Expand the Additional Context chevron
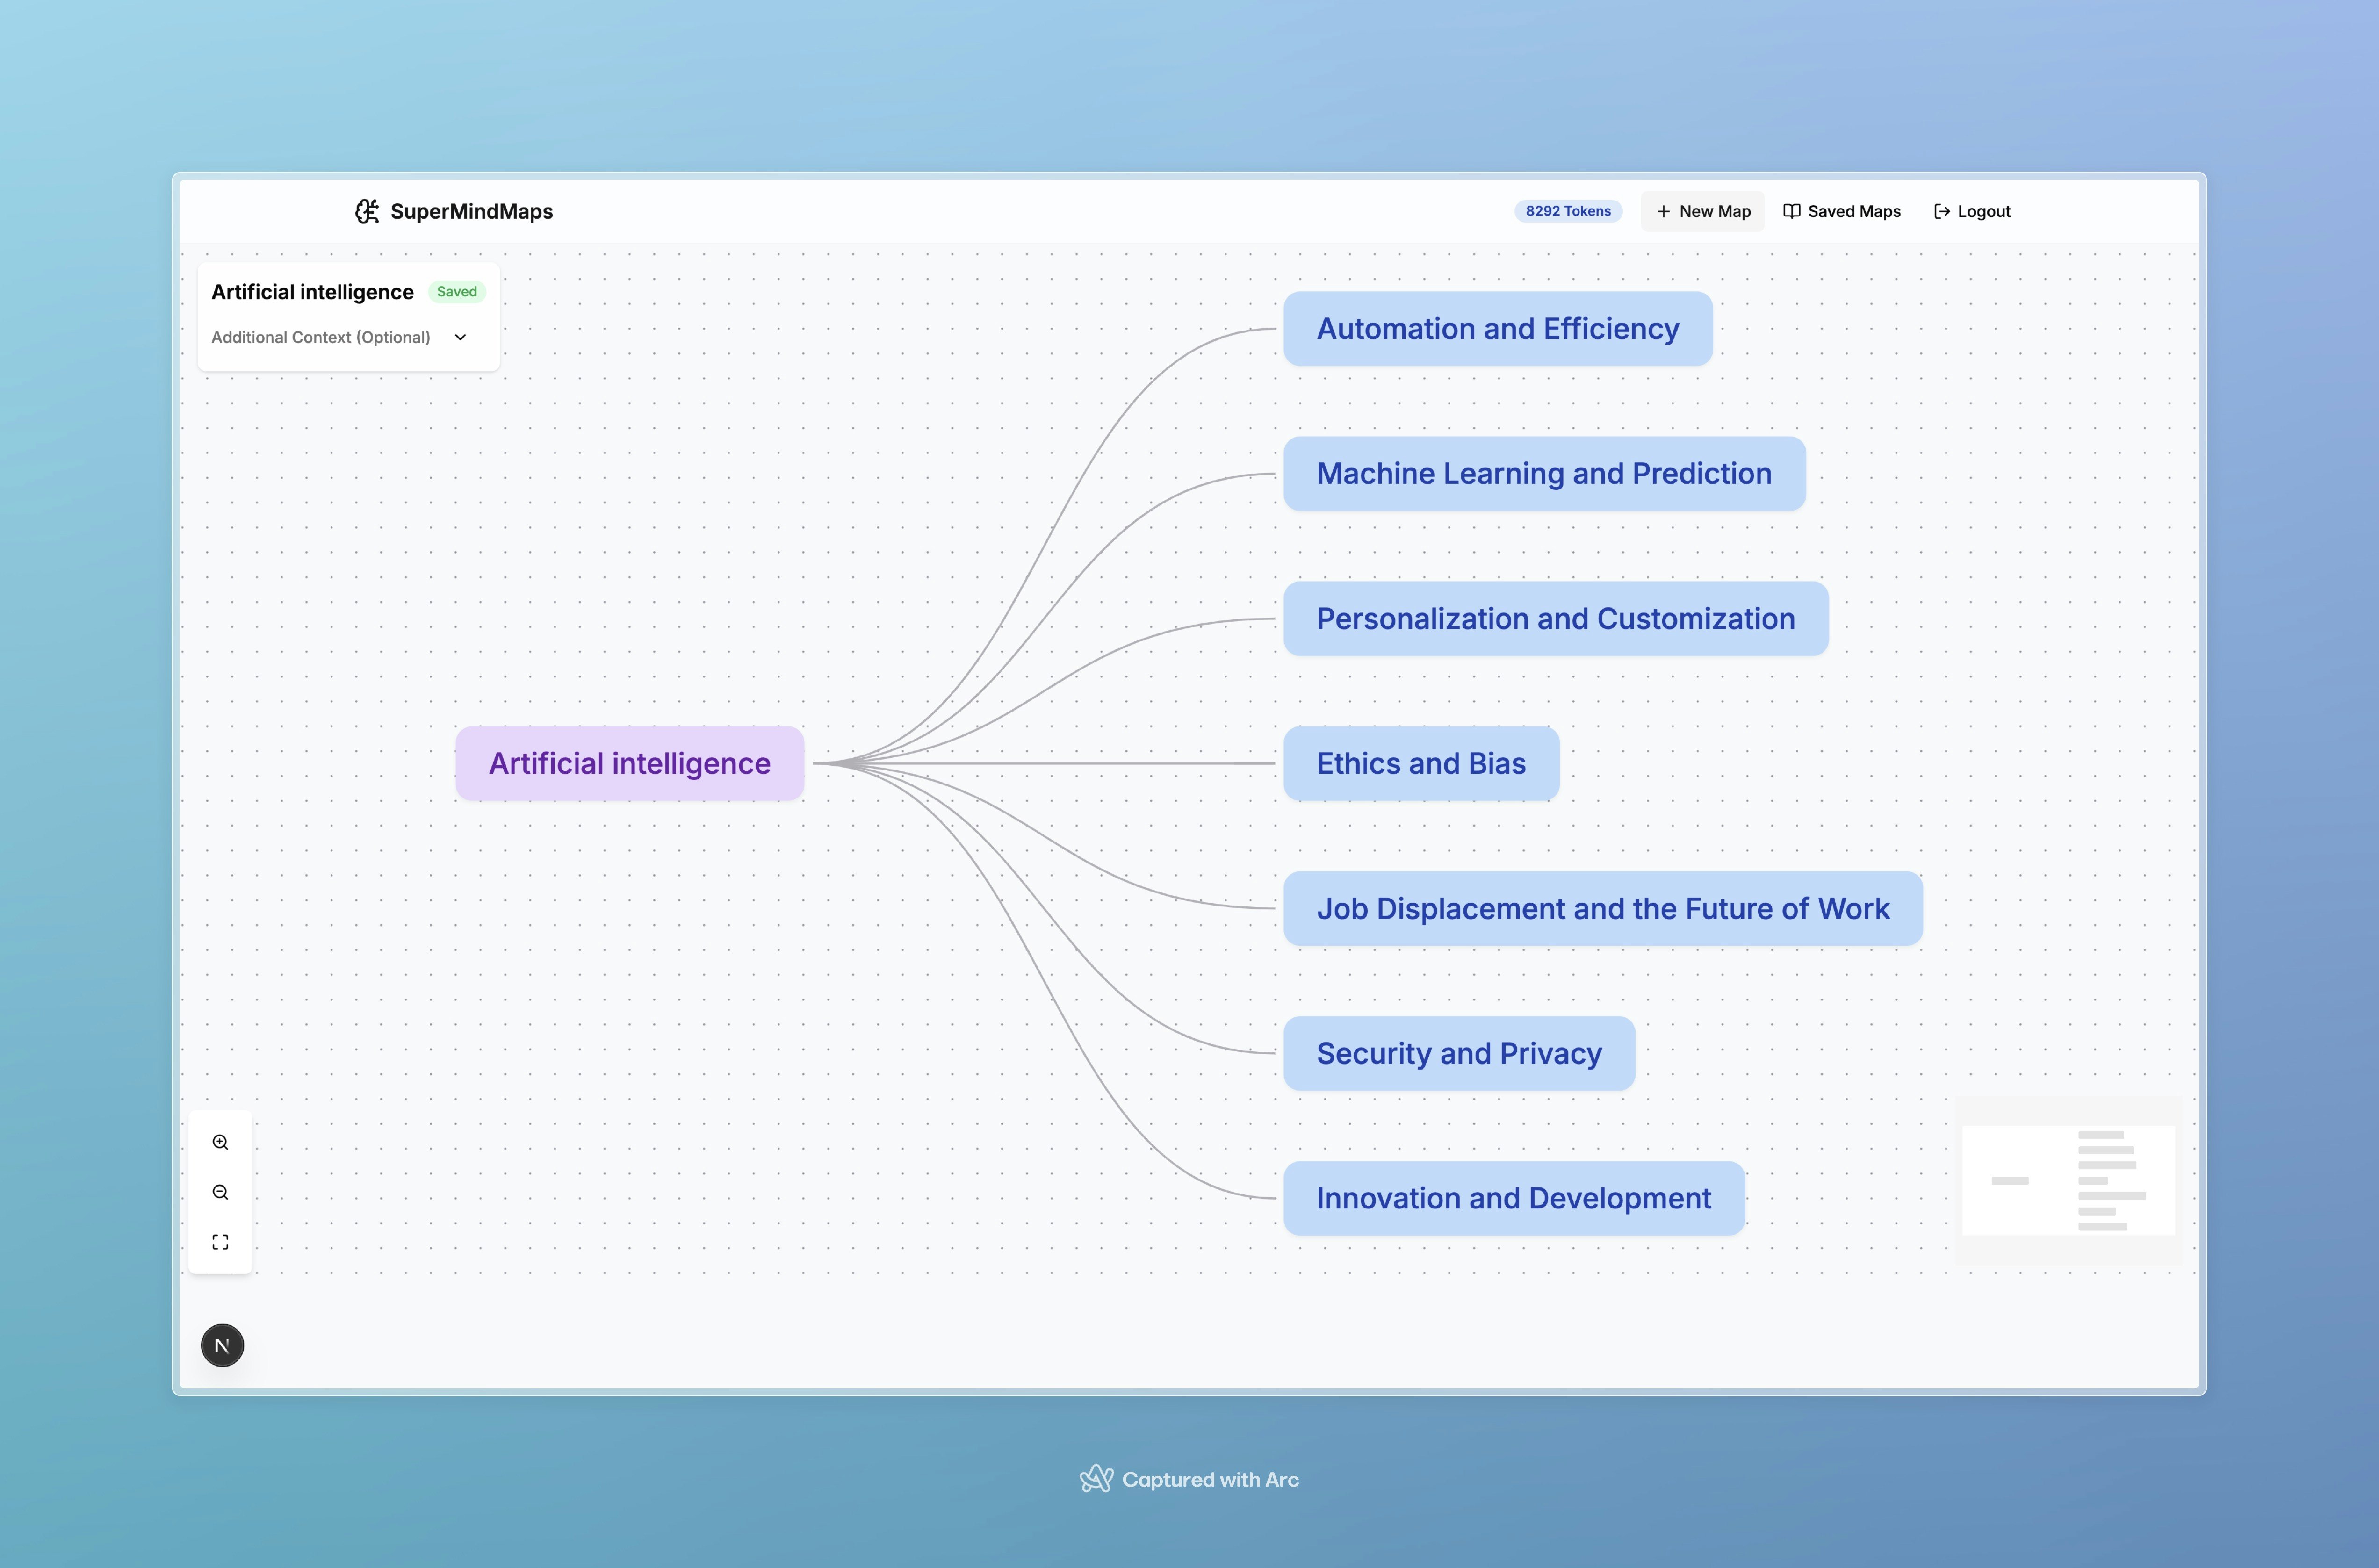 460,337
